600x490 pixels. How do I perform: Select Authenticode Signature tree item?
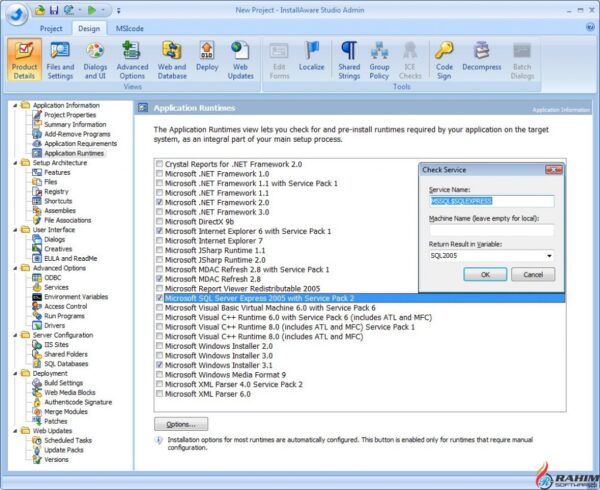click(x=78, y=402)
